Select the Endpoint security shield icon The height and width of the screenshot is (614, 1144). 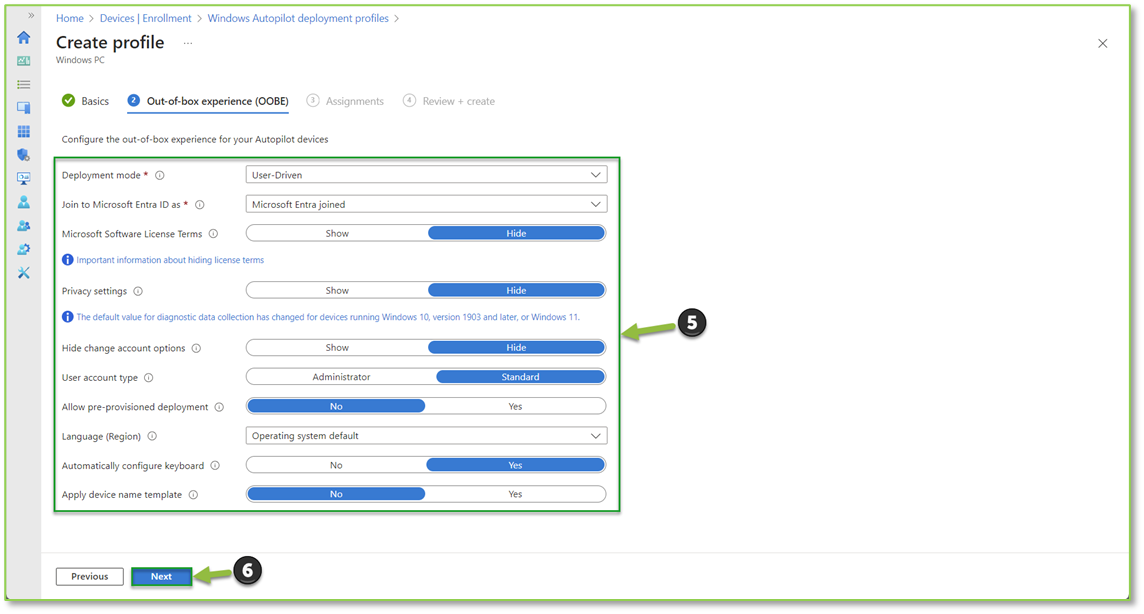[x=23, y=155]
